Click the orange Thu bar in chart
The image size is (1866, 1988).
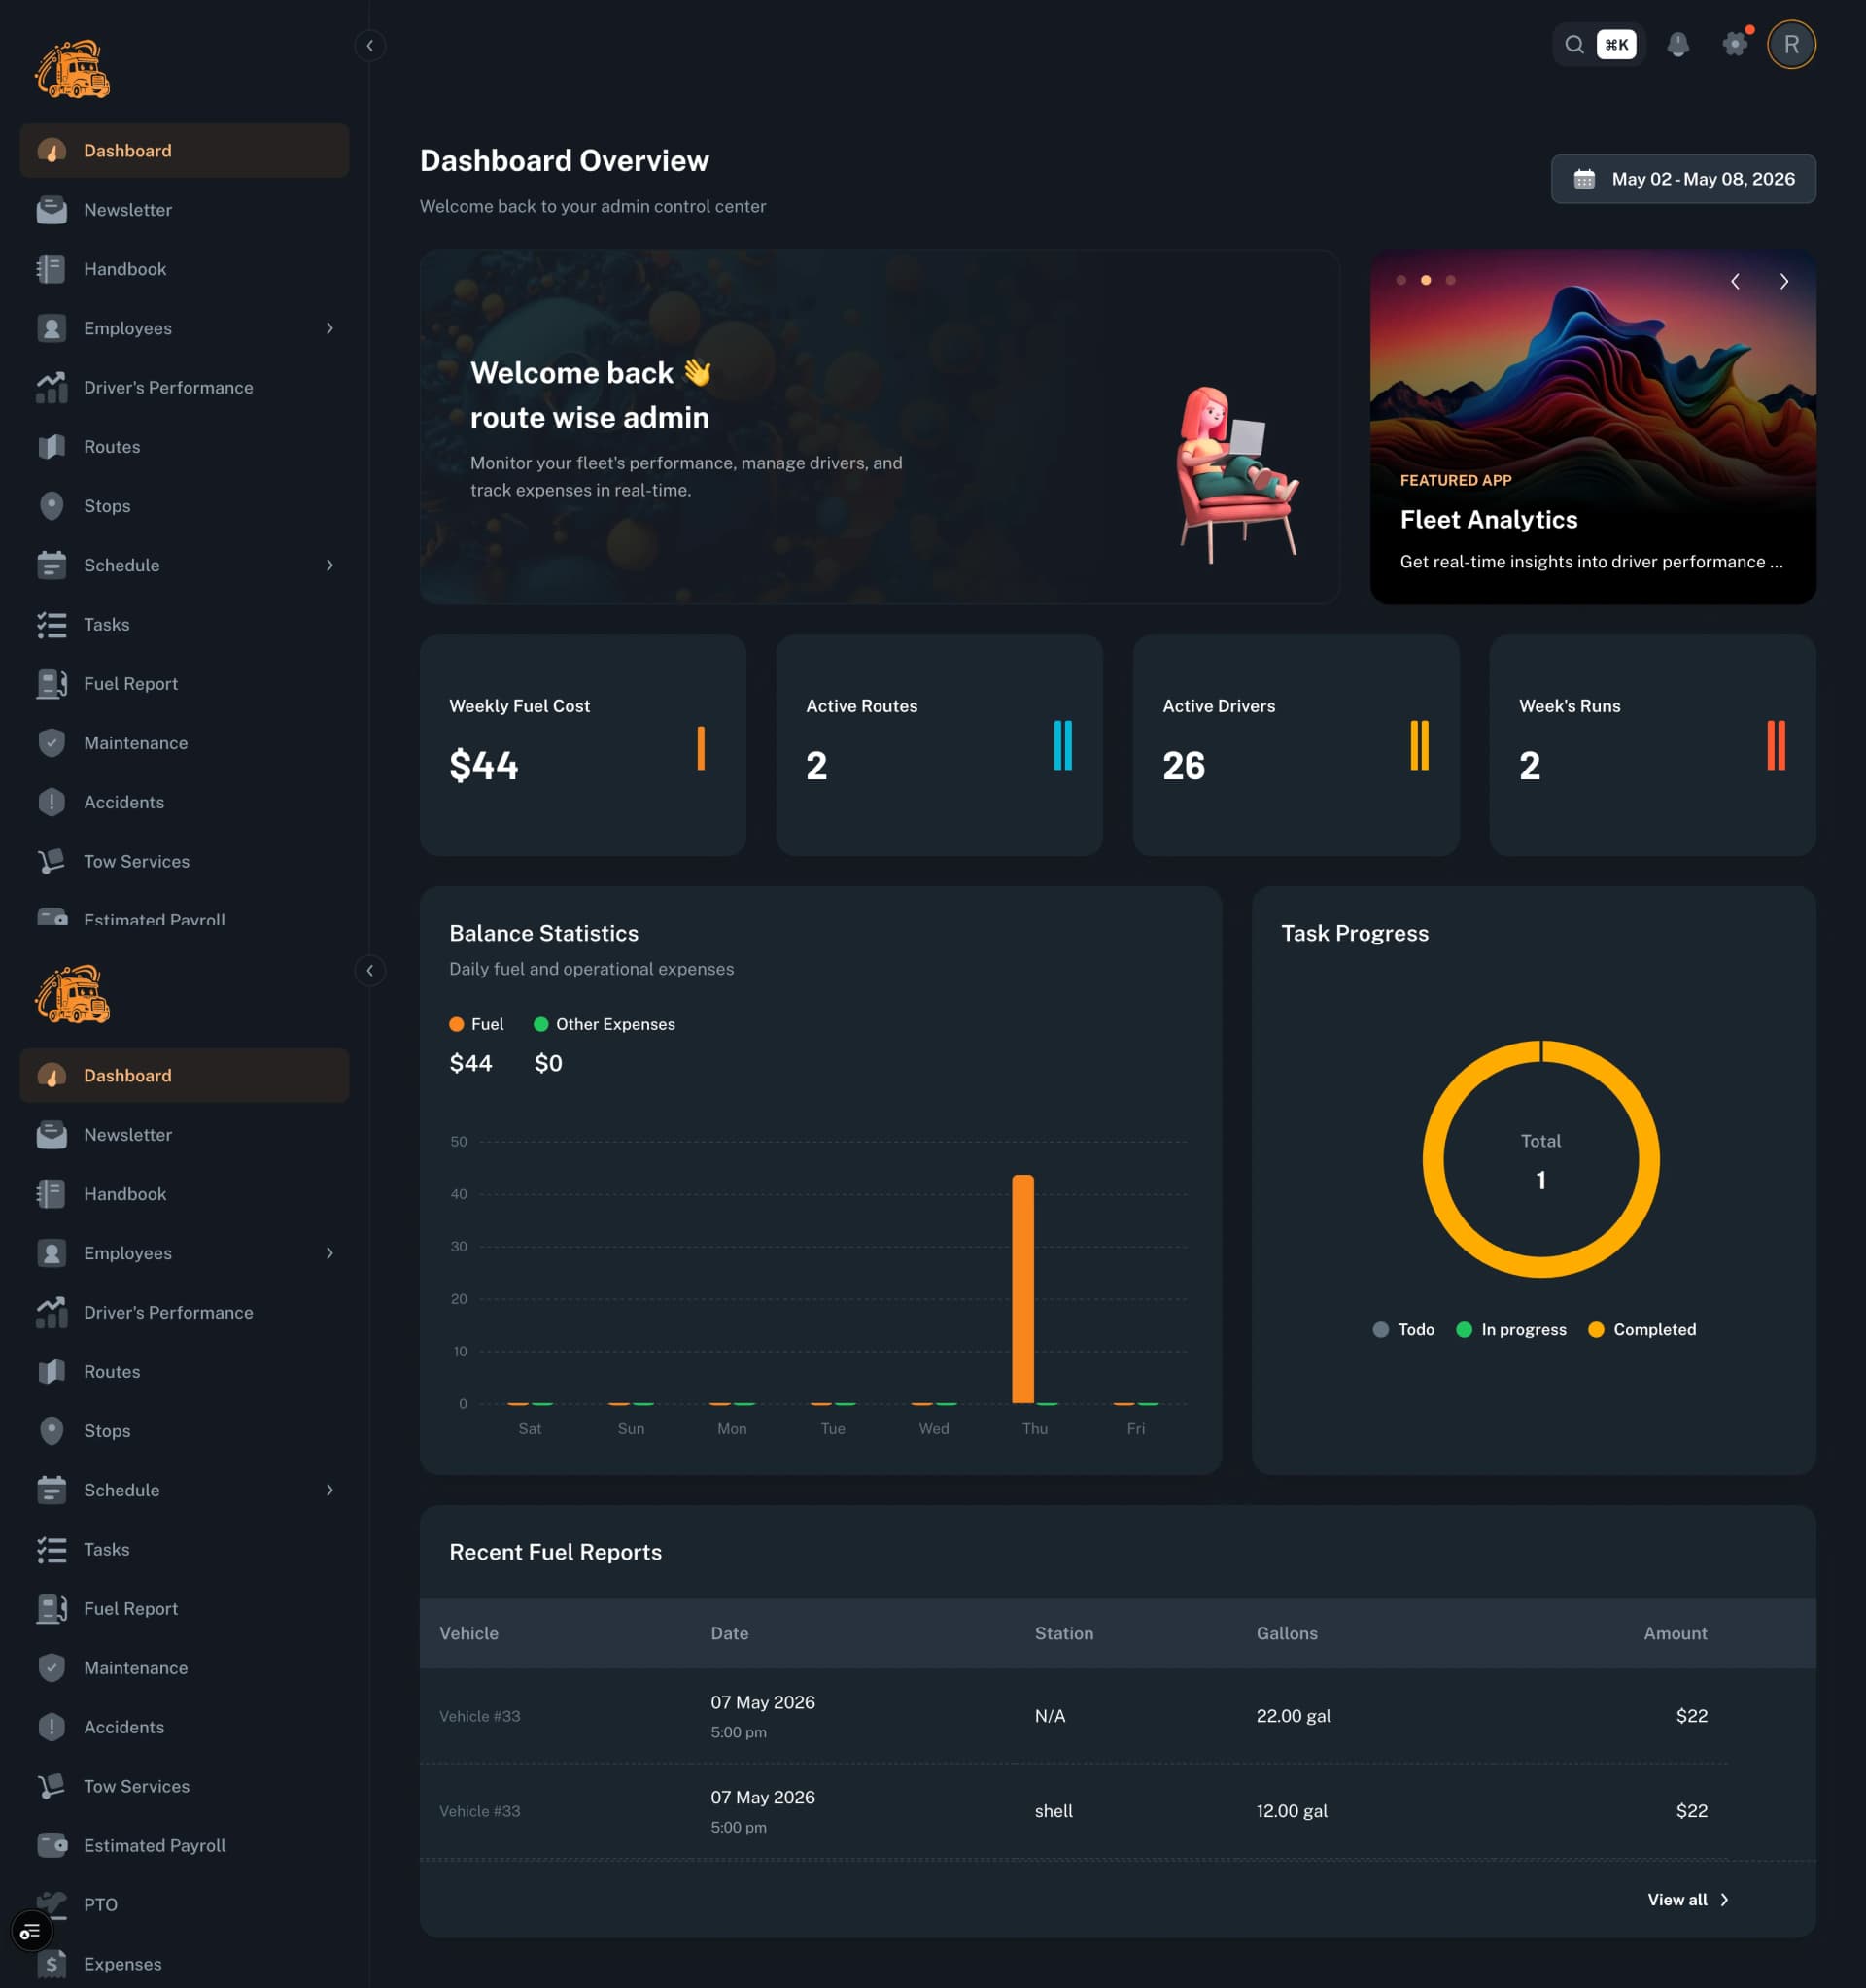[x=1023, y=1289]
